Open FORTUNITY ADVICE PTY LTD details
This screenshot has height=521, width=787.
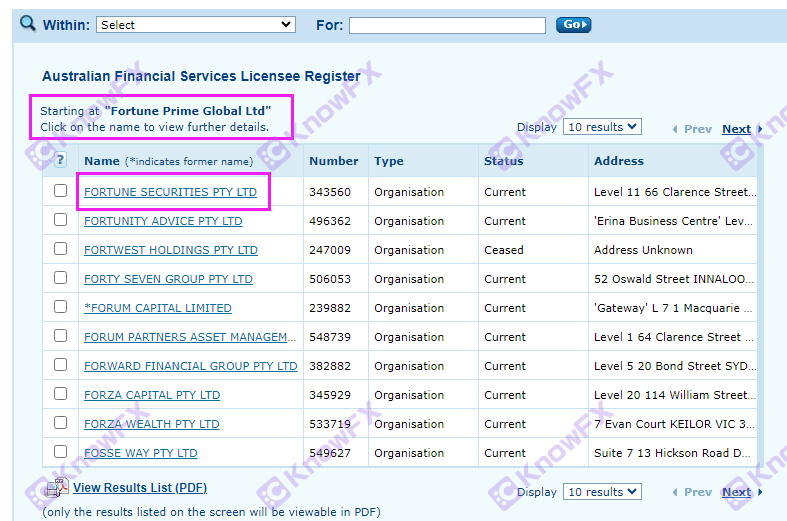(163, 221)
